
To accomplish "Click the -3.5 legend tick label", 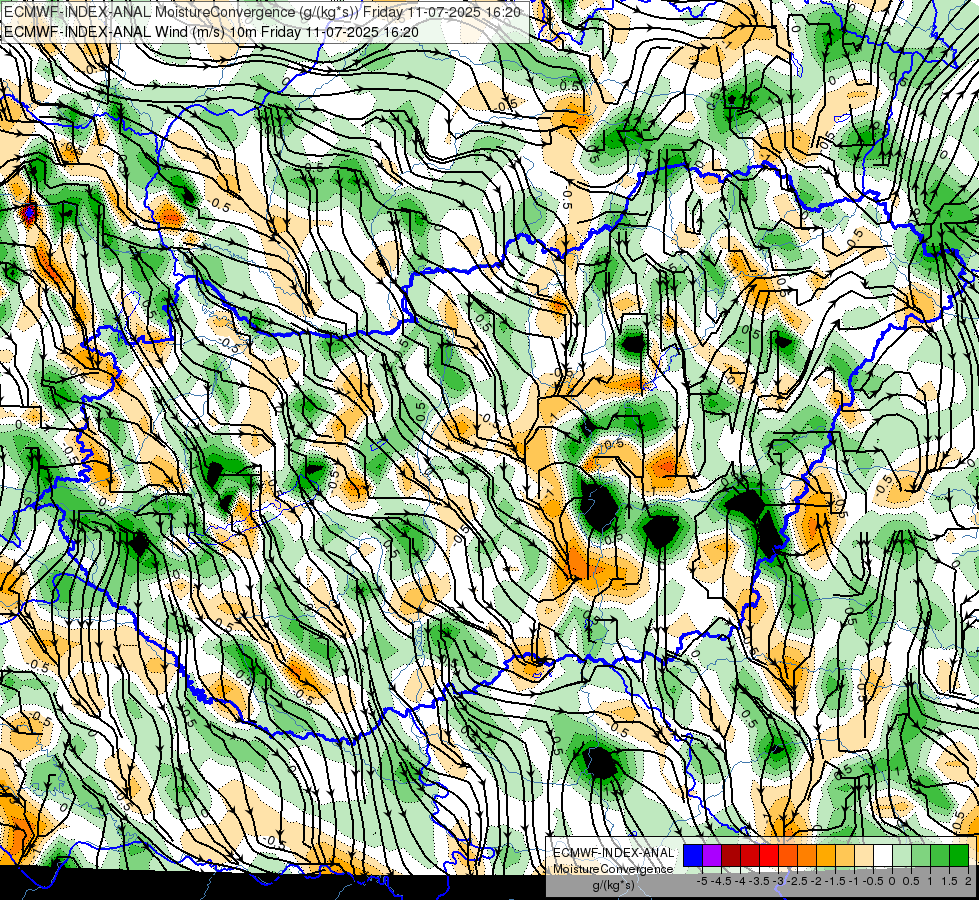I will [760, 881].
